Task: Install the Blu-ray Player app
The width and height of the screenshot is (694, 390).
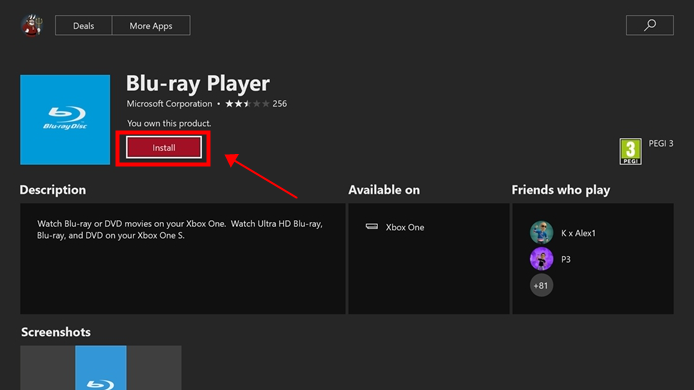Action: (164, 148)
